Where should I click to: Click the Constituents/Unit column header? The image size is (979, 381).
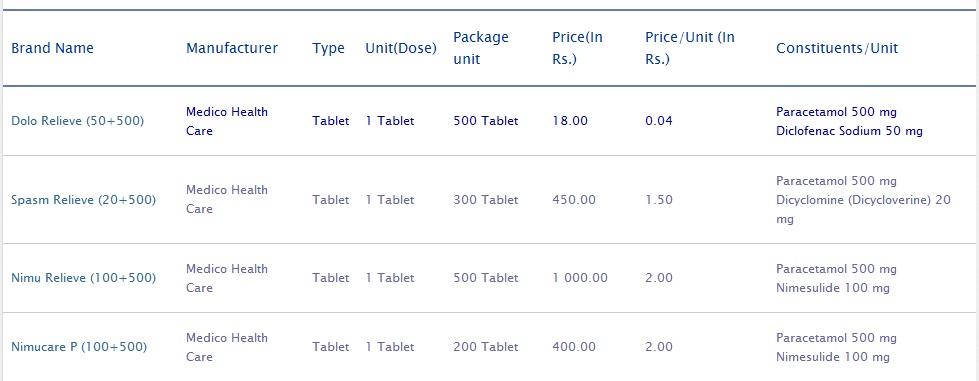(837, 48)
